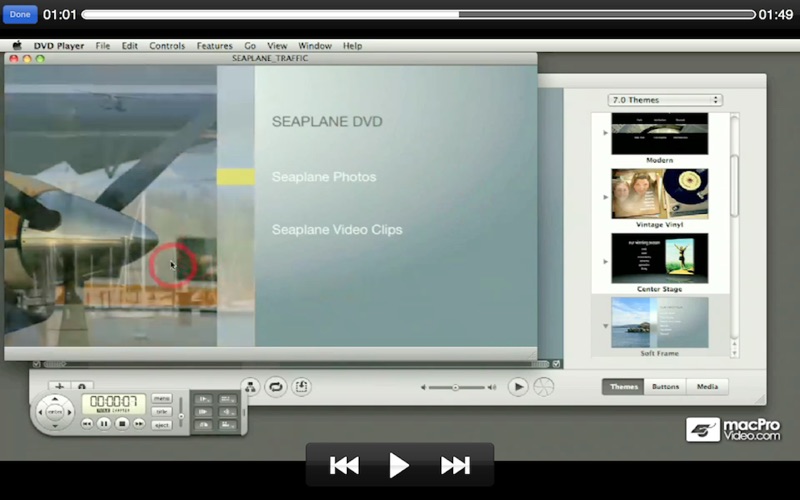The image size is (800, 500).
Task: Tap the blue Done button
Action: [x=20, y=14]
